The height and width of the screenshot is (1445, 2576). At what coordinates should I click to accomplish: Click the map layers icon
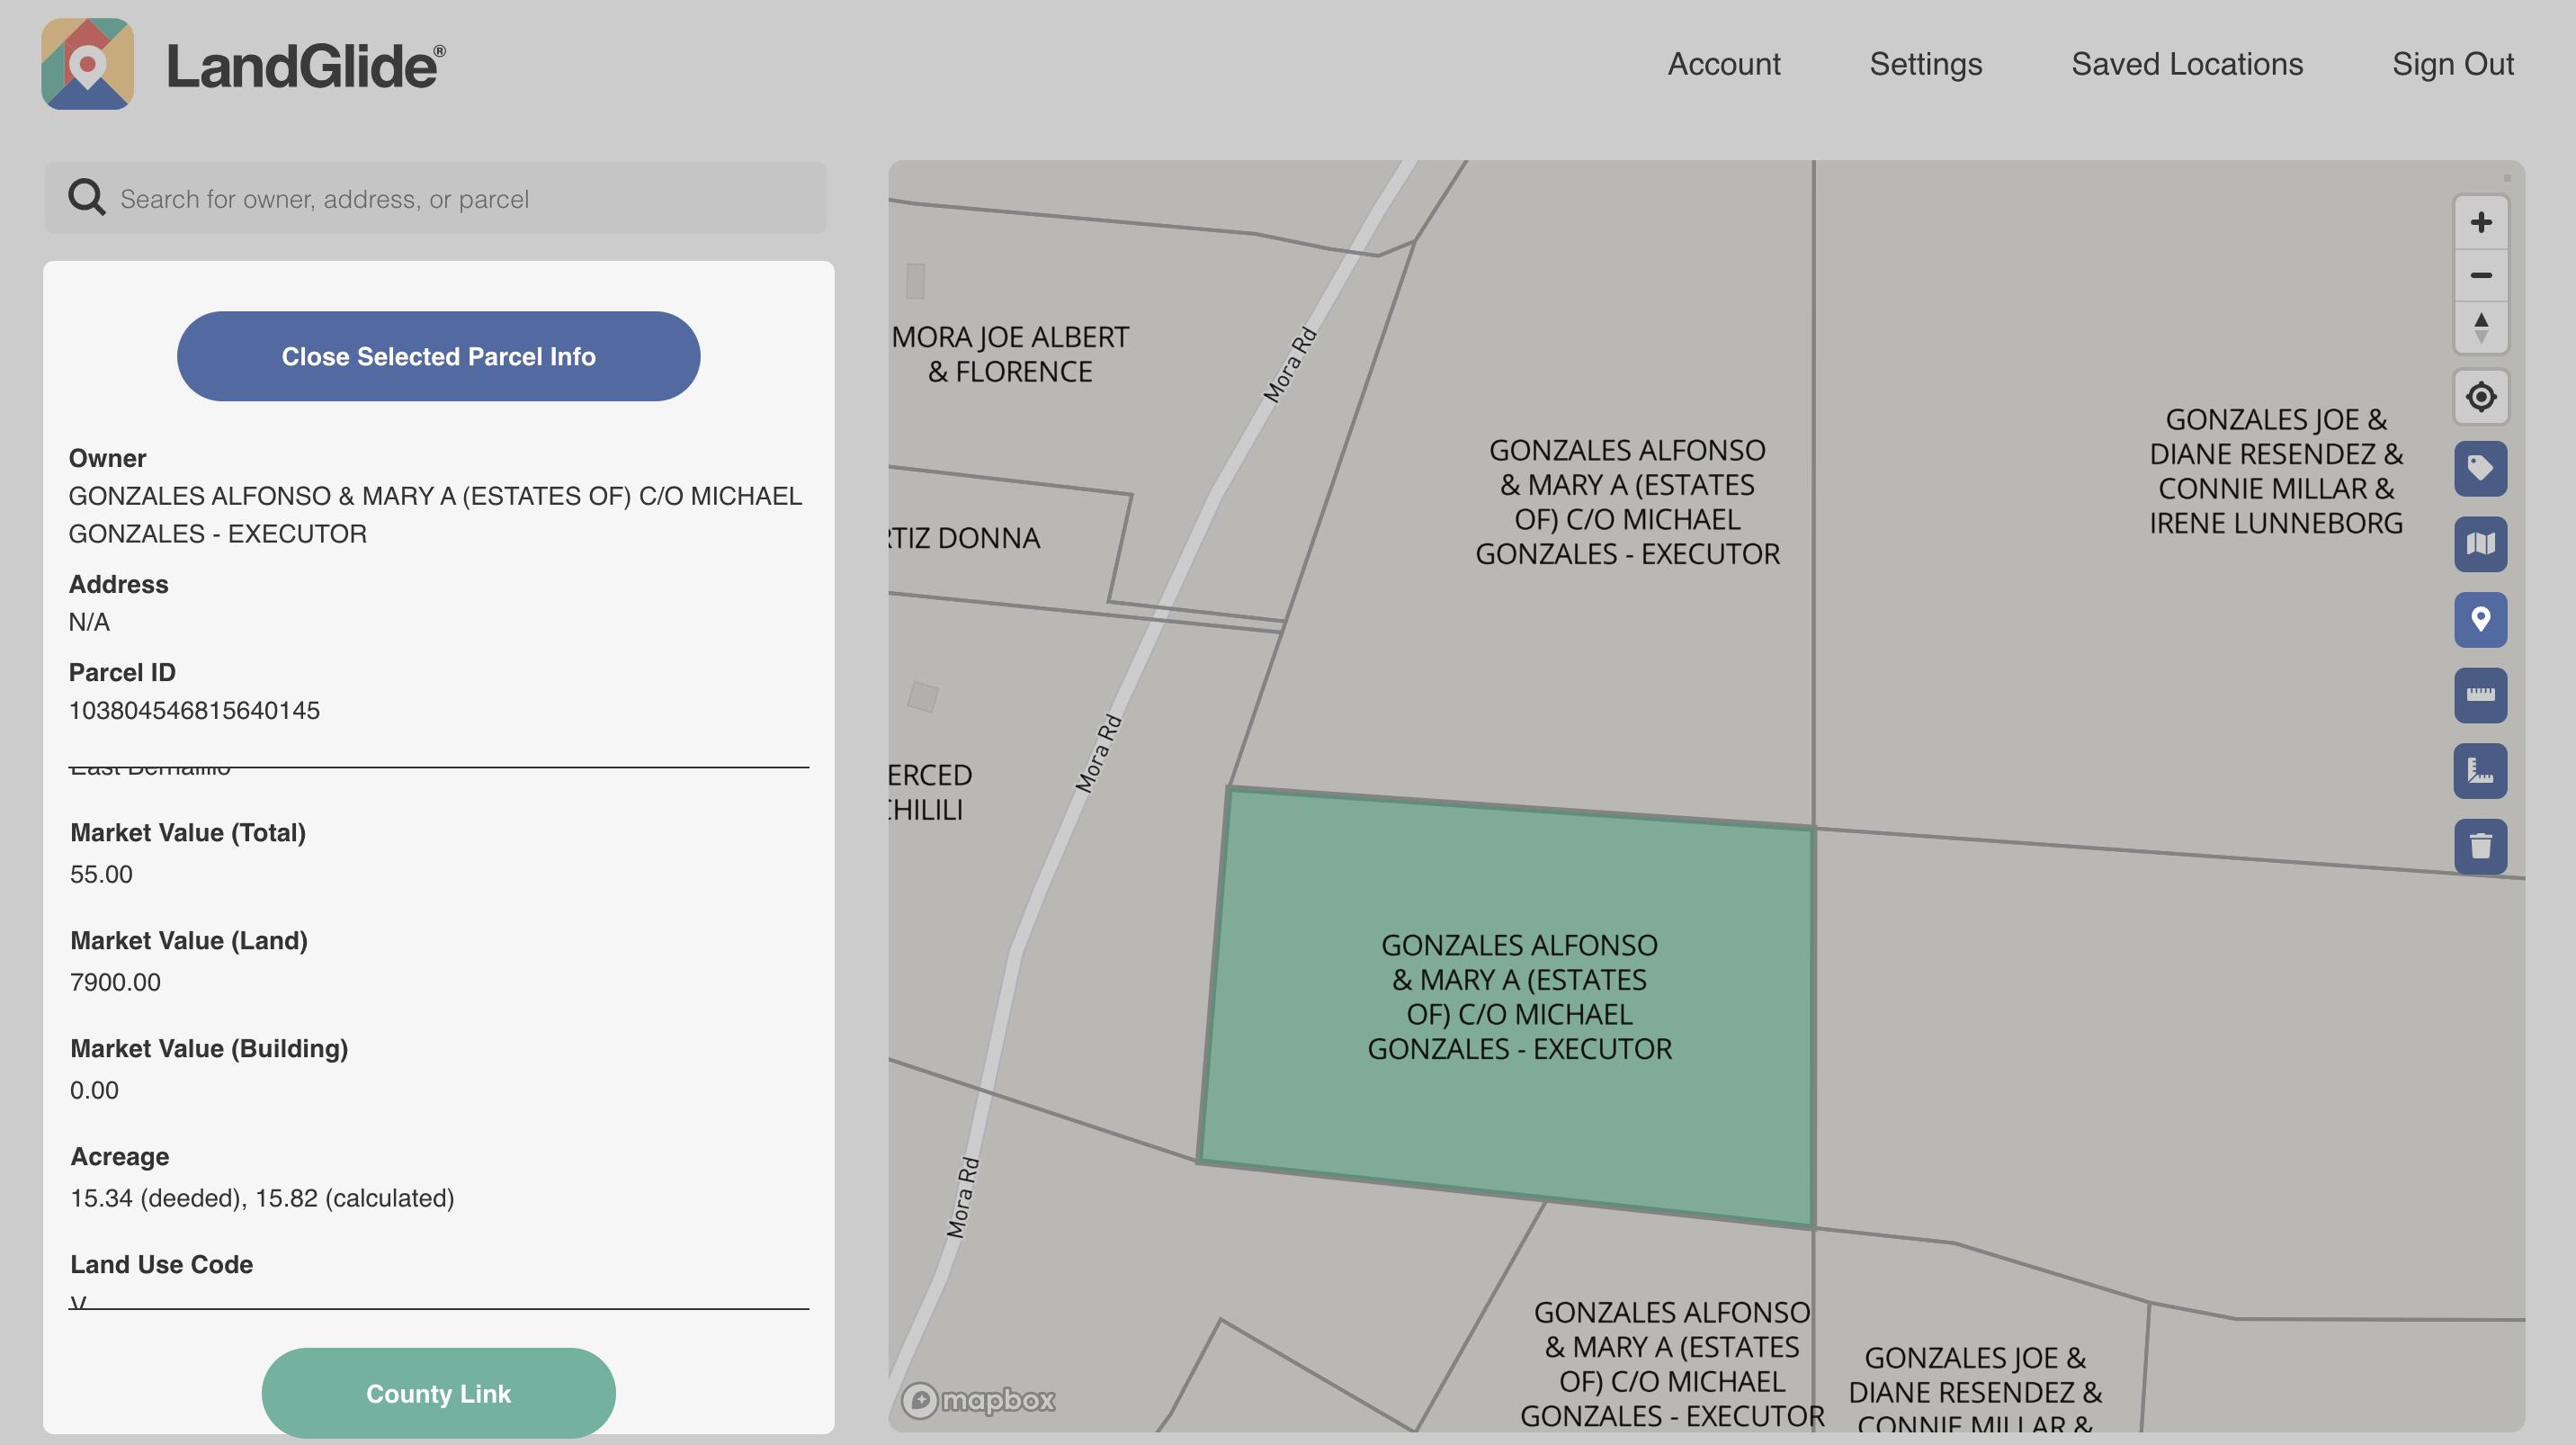coord(2481,542)
